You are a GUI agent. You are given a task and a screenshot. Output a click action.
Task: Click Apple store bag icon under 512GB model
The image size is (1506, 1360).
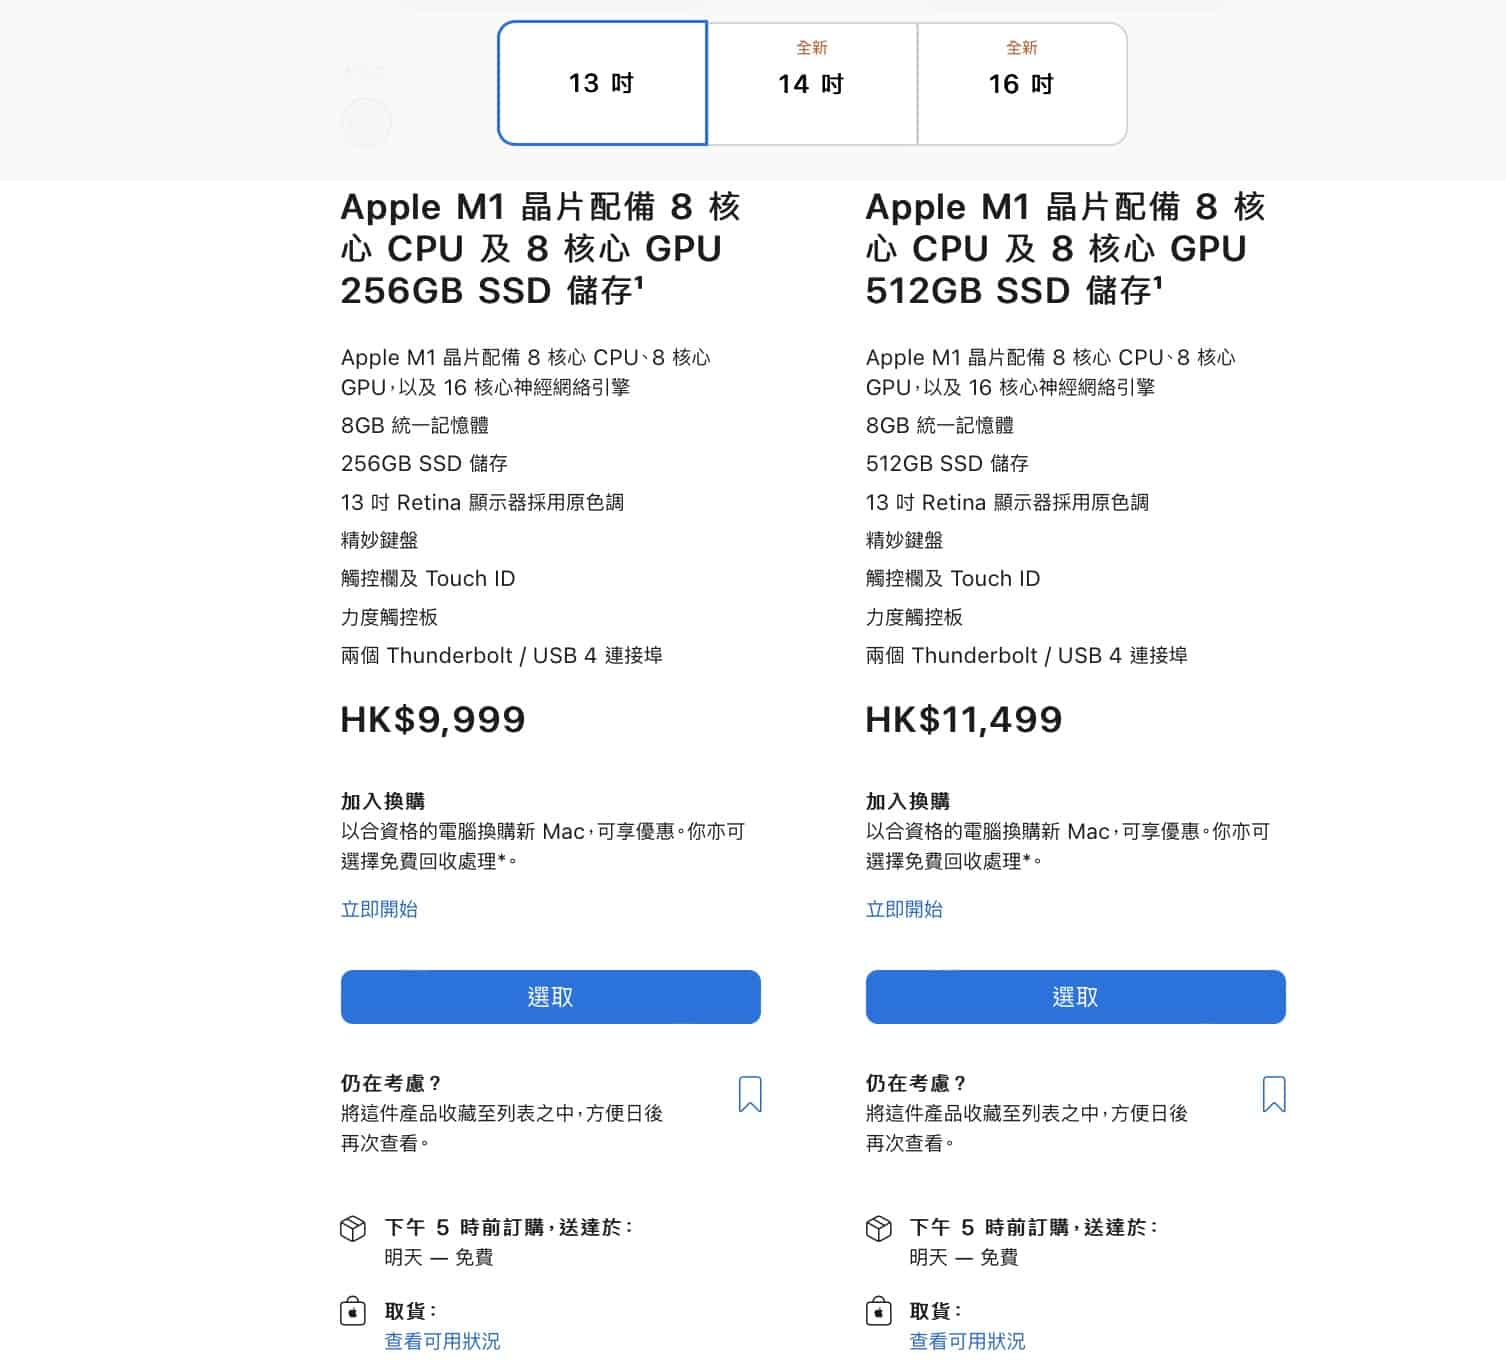point(878,1311)
